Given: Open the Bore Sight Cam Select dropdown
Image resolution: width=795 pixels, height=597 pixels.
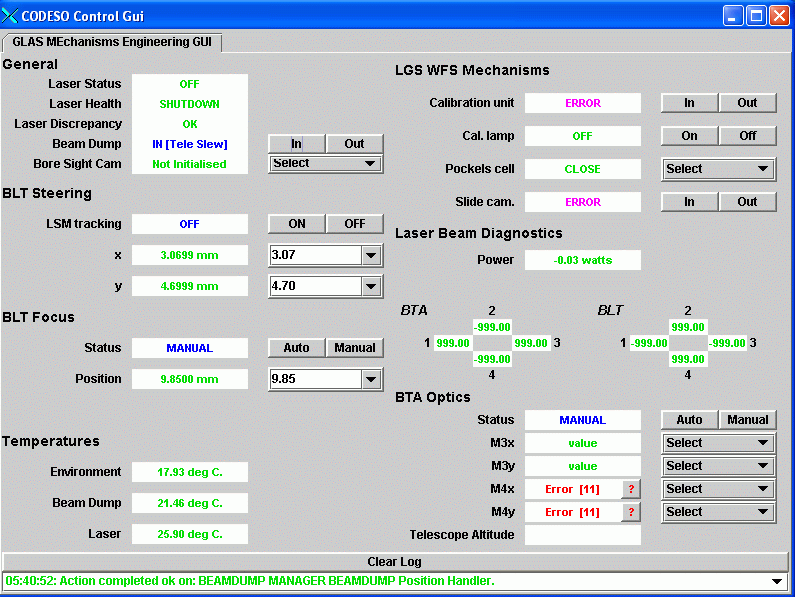Looking at the screenshot, I should click(326, 163).
